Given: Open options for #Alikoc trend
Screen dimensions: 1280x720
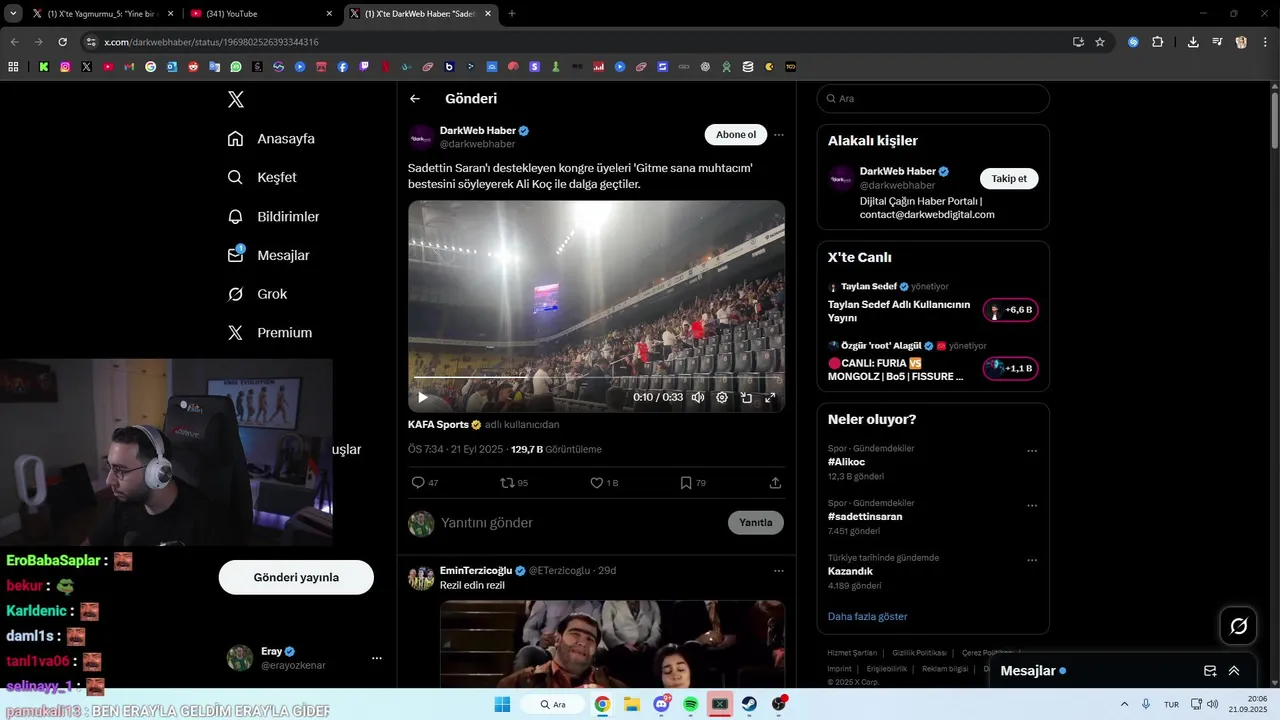Looking at the screenshot, I should [1032, 451].
